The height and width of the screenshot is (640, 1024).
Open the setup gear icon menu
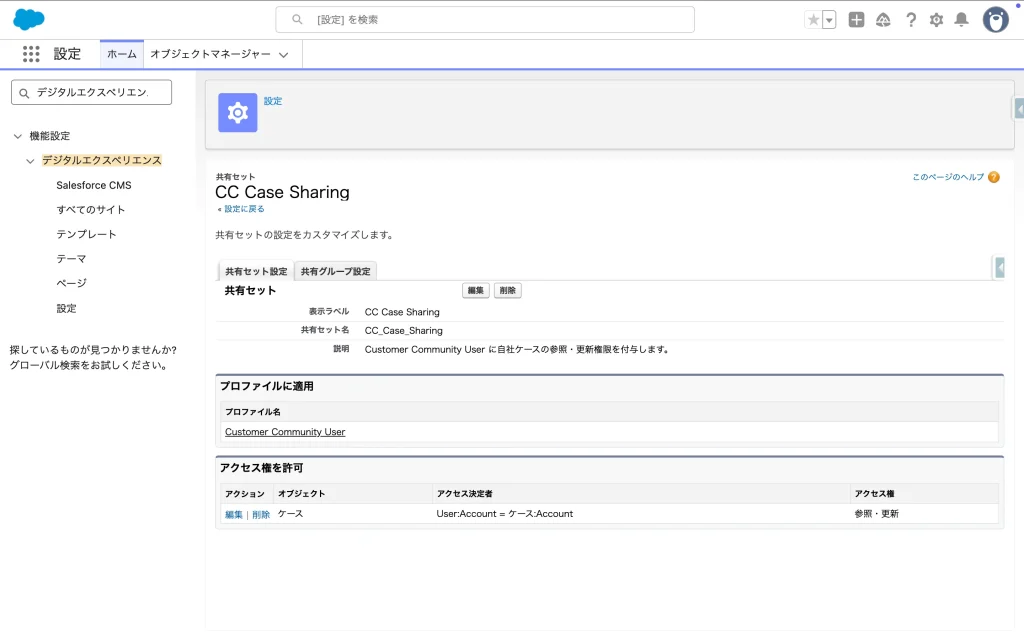pos(936,20)
